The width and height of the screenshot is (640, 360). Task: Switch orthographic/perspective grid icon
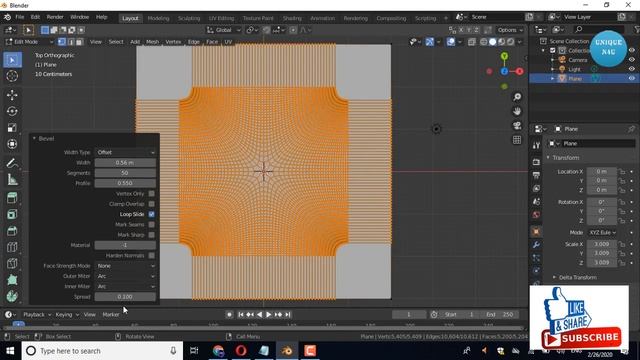point(517,140)
